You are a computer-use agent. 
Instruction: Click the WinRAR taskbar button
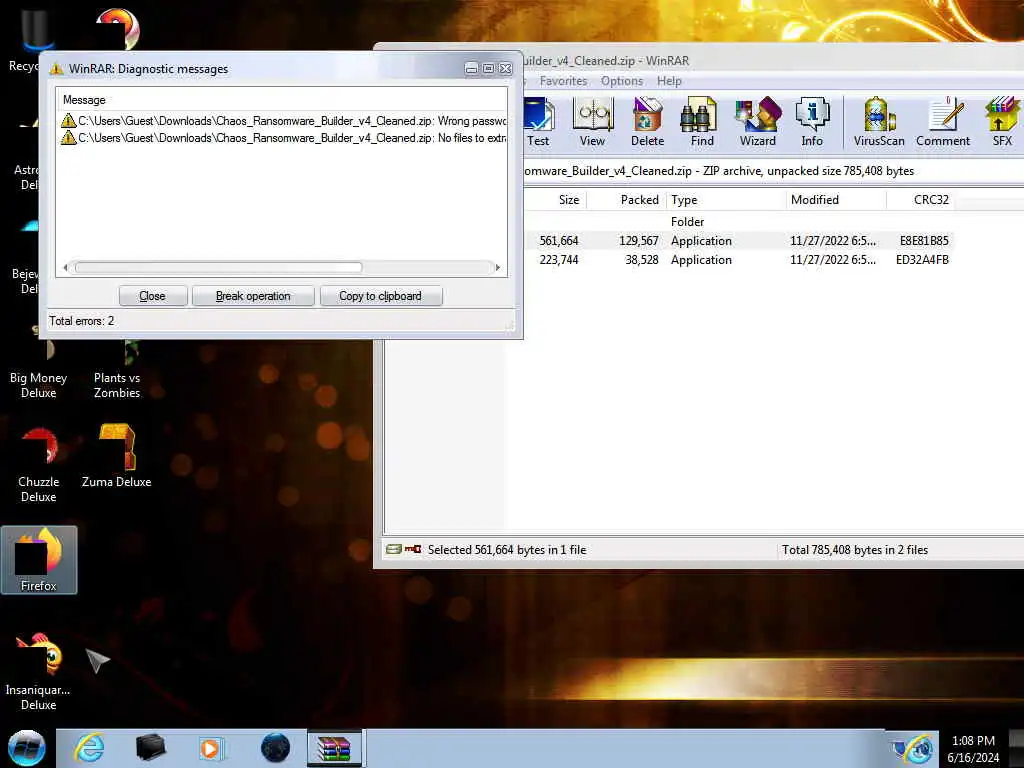(334, 748)
